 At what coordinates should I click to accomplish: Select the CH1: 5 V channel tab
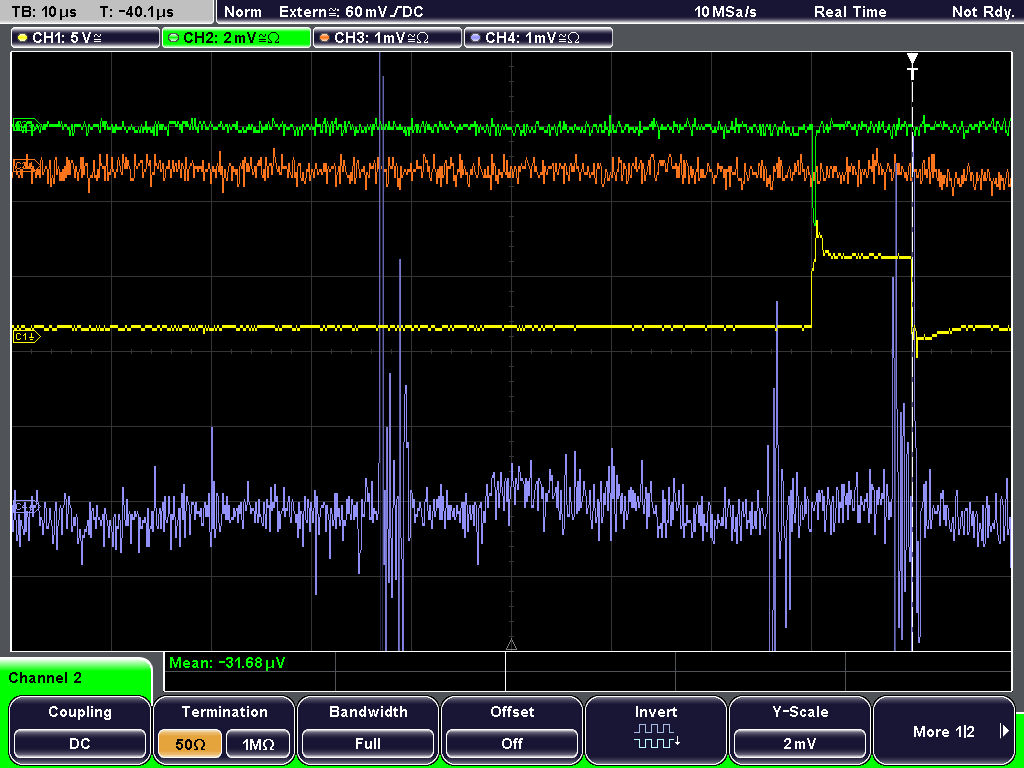[86, 38]
